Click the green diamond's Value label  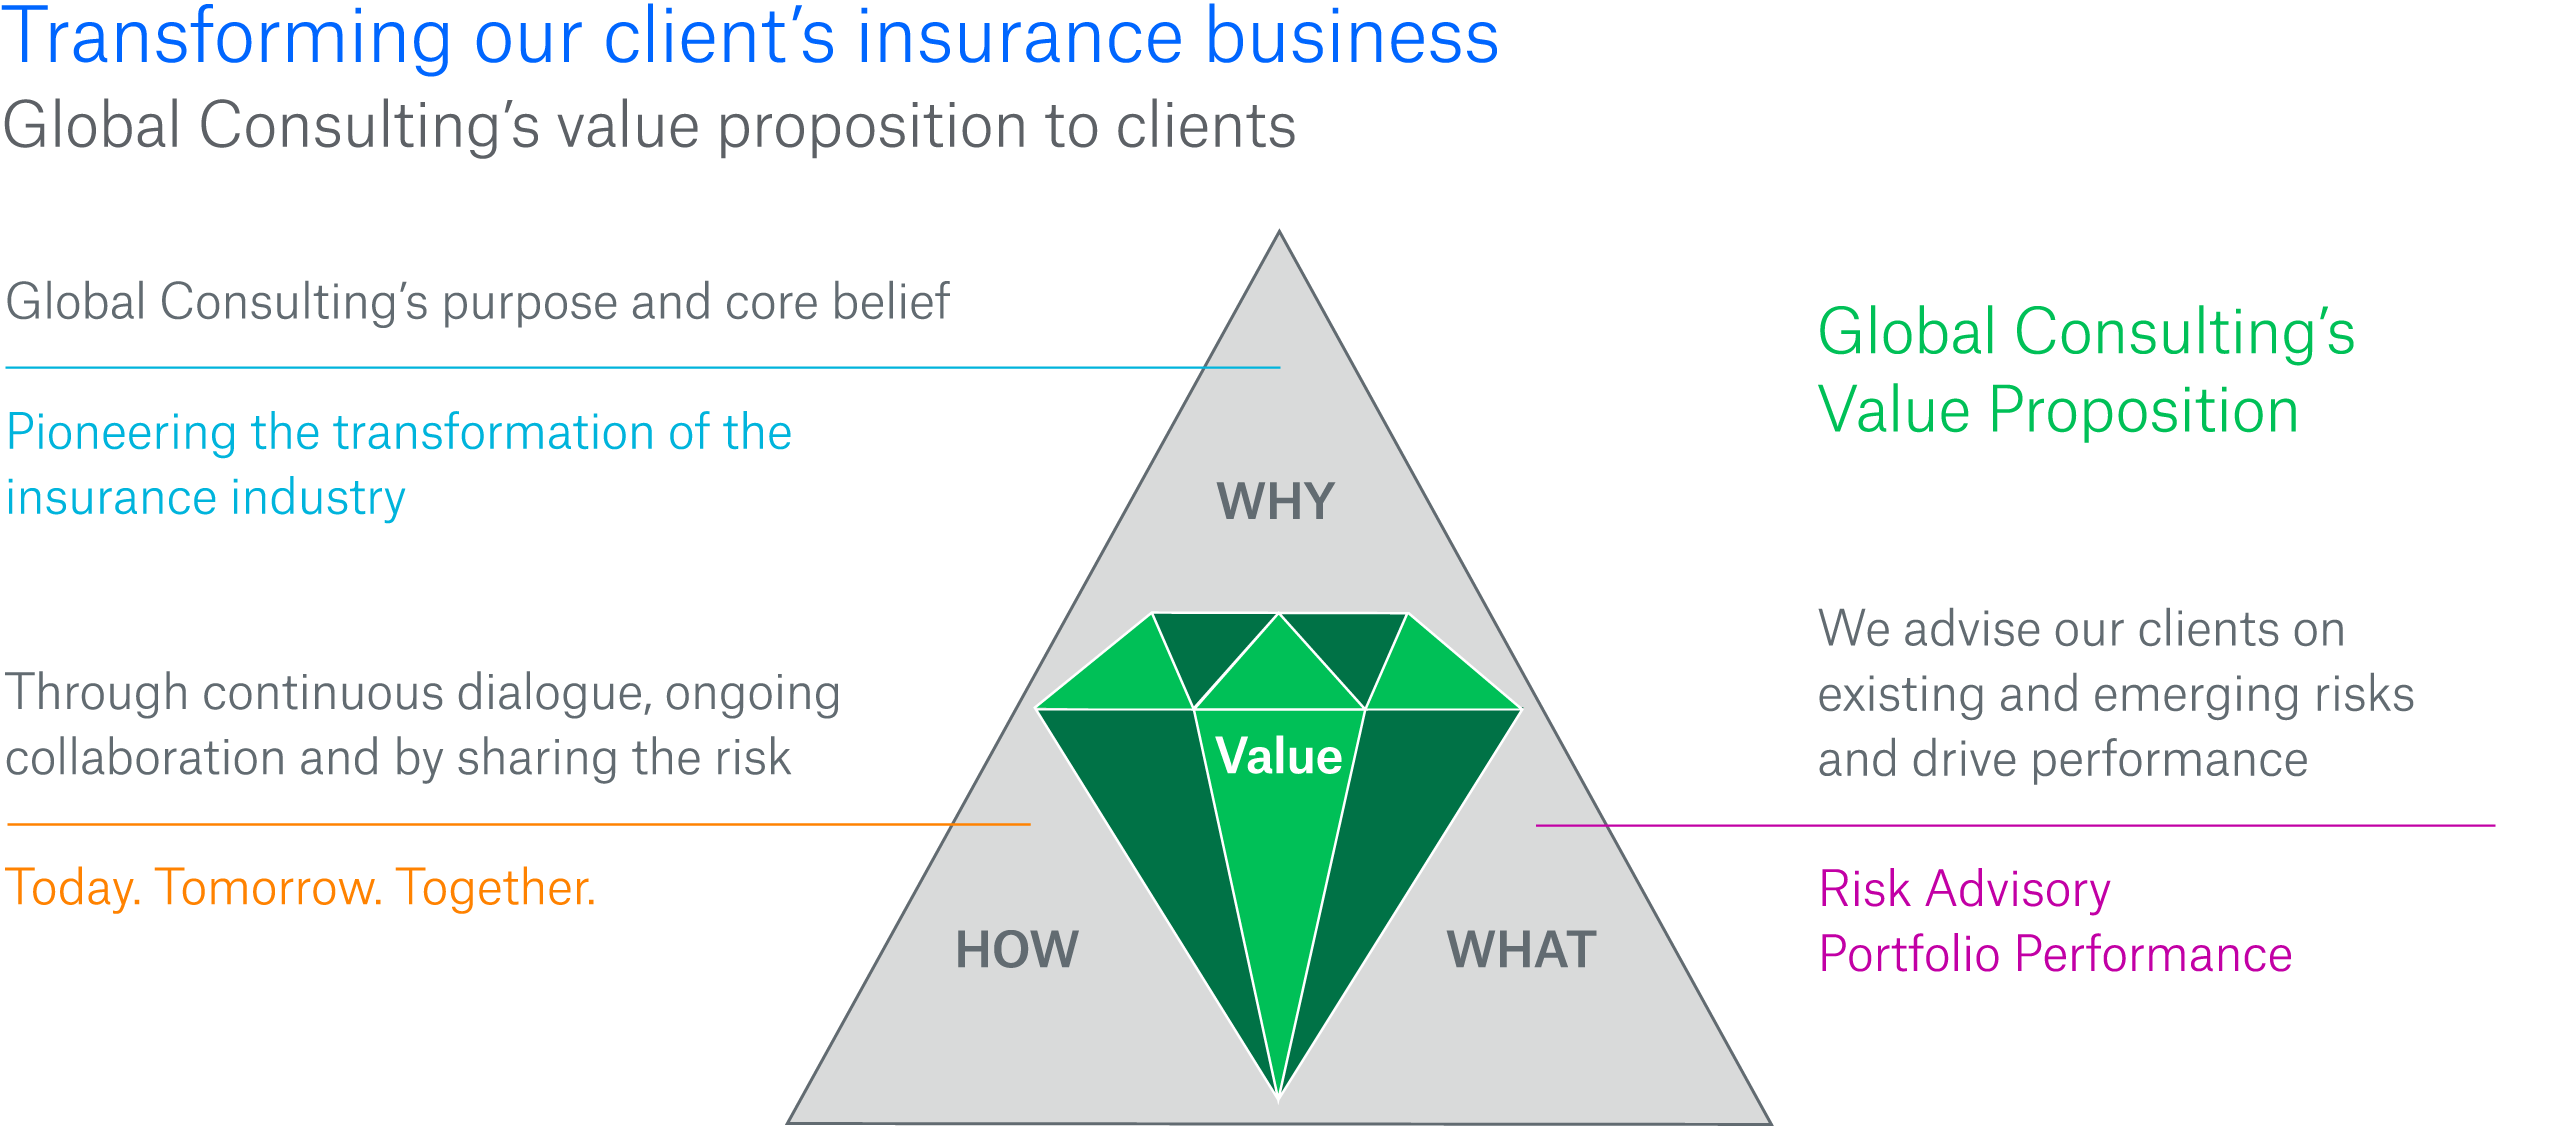pos(1279,756)
